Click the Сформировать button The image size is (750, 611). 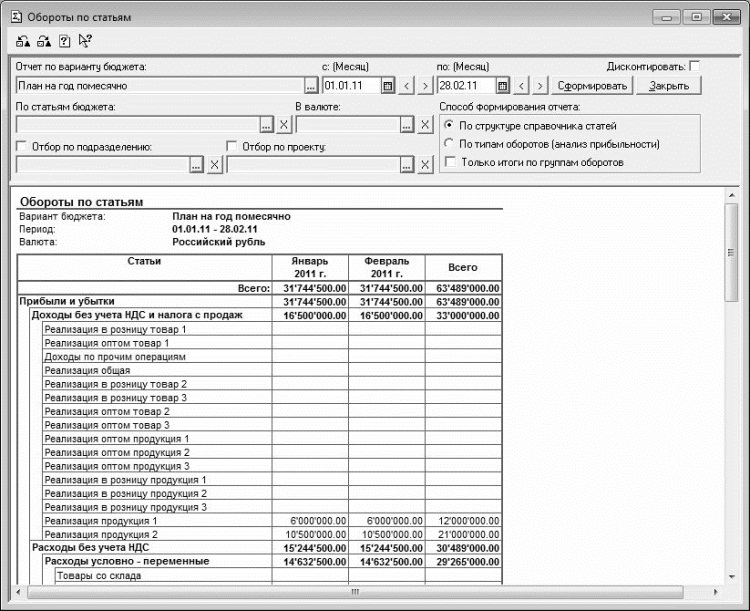[x=592, y=86]
